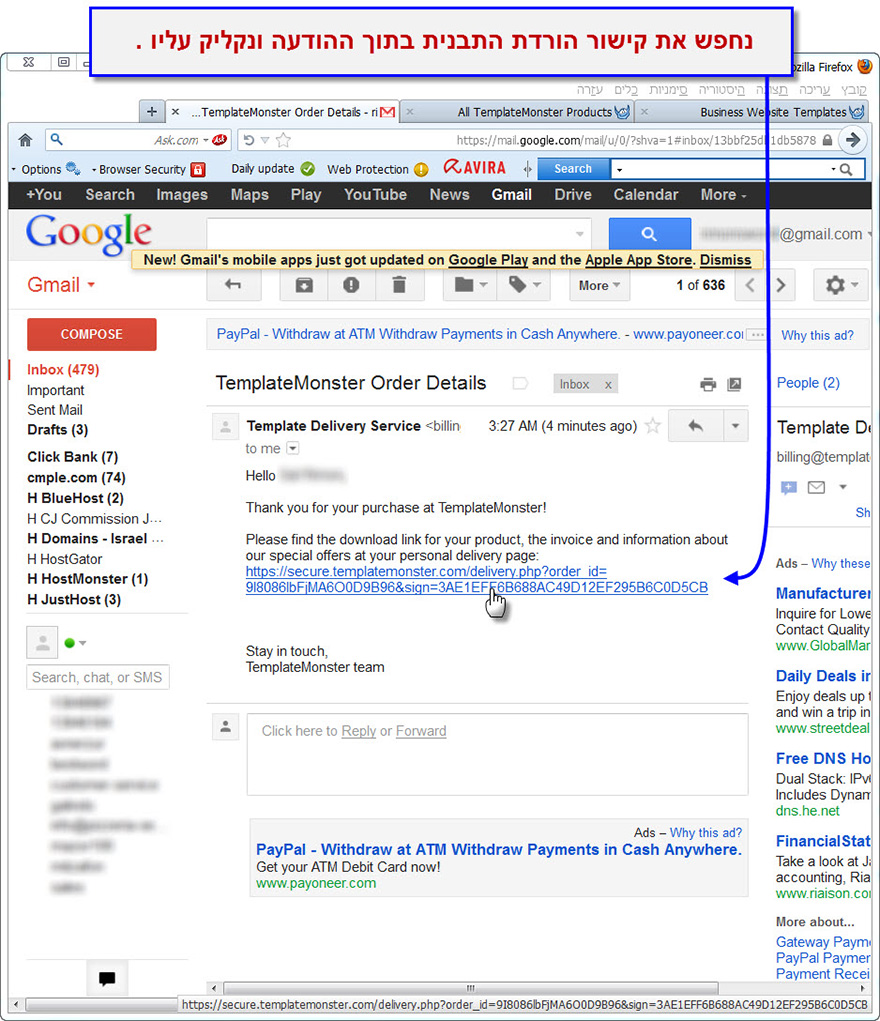This screenshot has width=880, height=1021.
Task: Open the reply options dropdown arrow
Action: click(x=735, y=426)
